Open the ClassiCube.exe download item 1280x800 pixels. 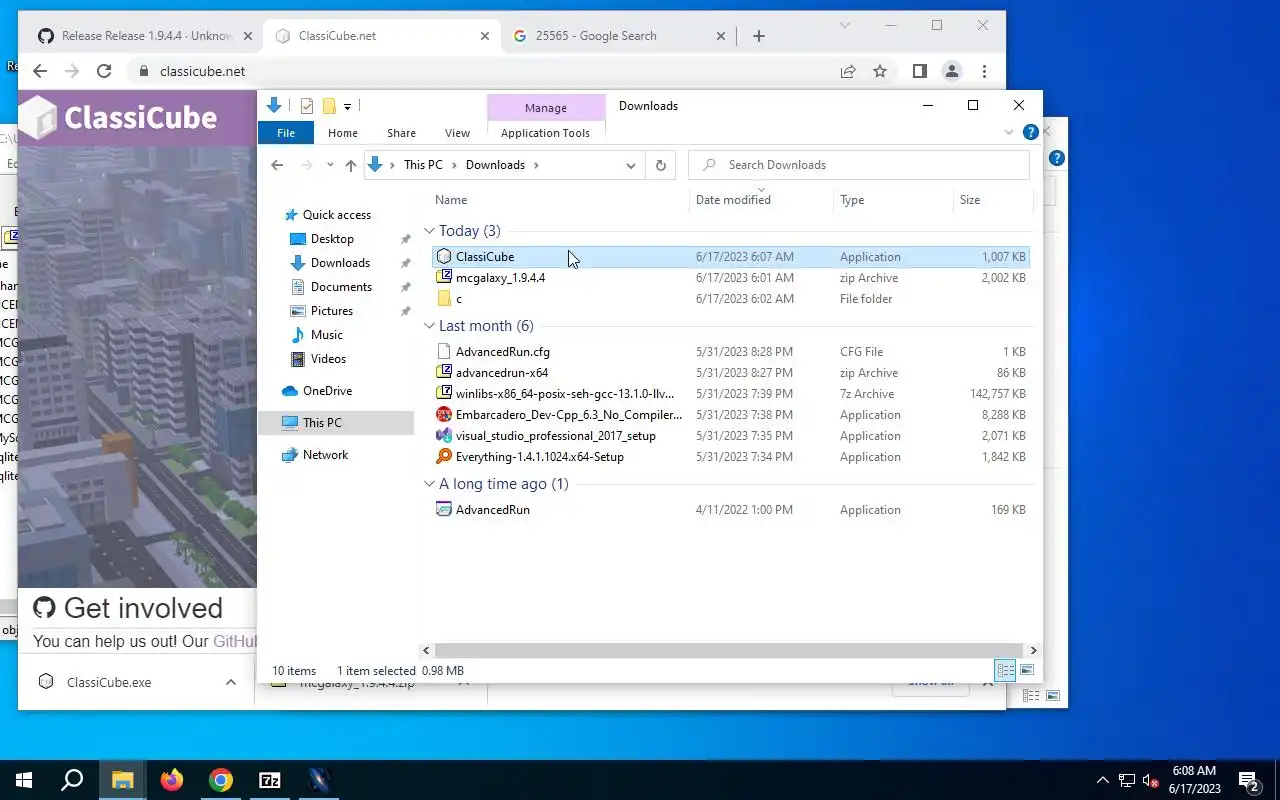coord(110,682)
